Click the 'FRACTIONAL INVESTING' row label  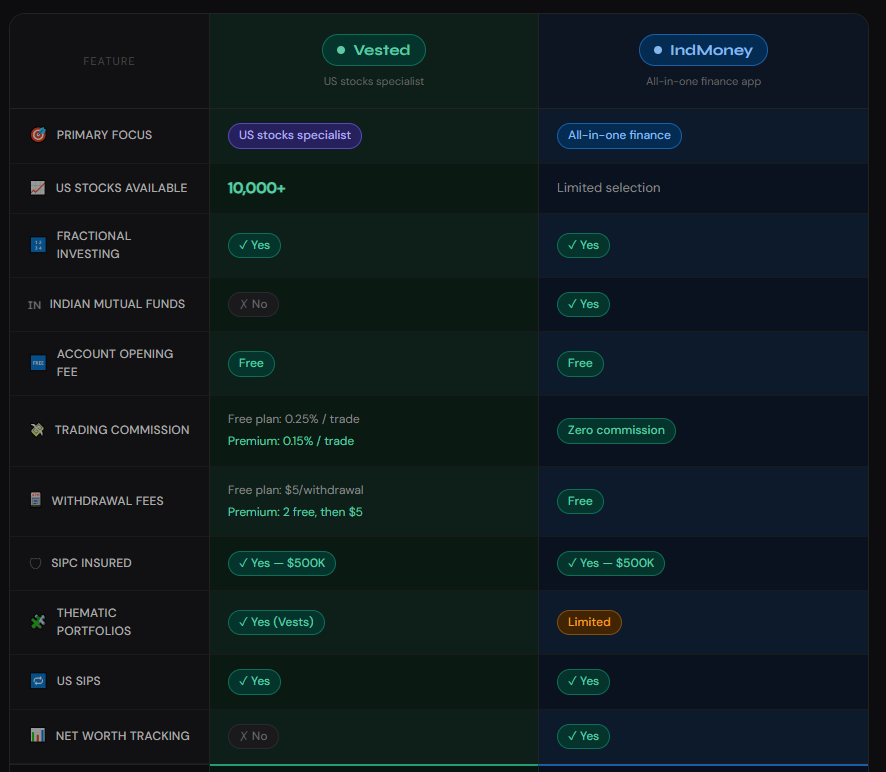click(94, 245)
